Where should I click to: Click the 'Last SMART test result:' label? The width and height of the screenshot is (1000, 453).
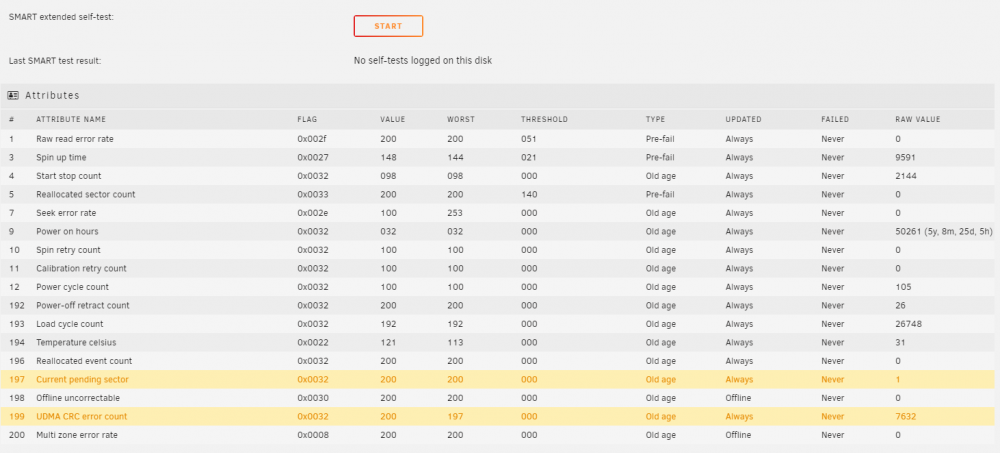(55, 61)
